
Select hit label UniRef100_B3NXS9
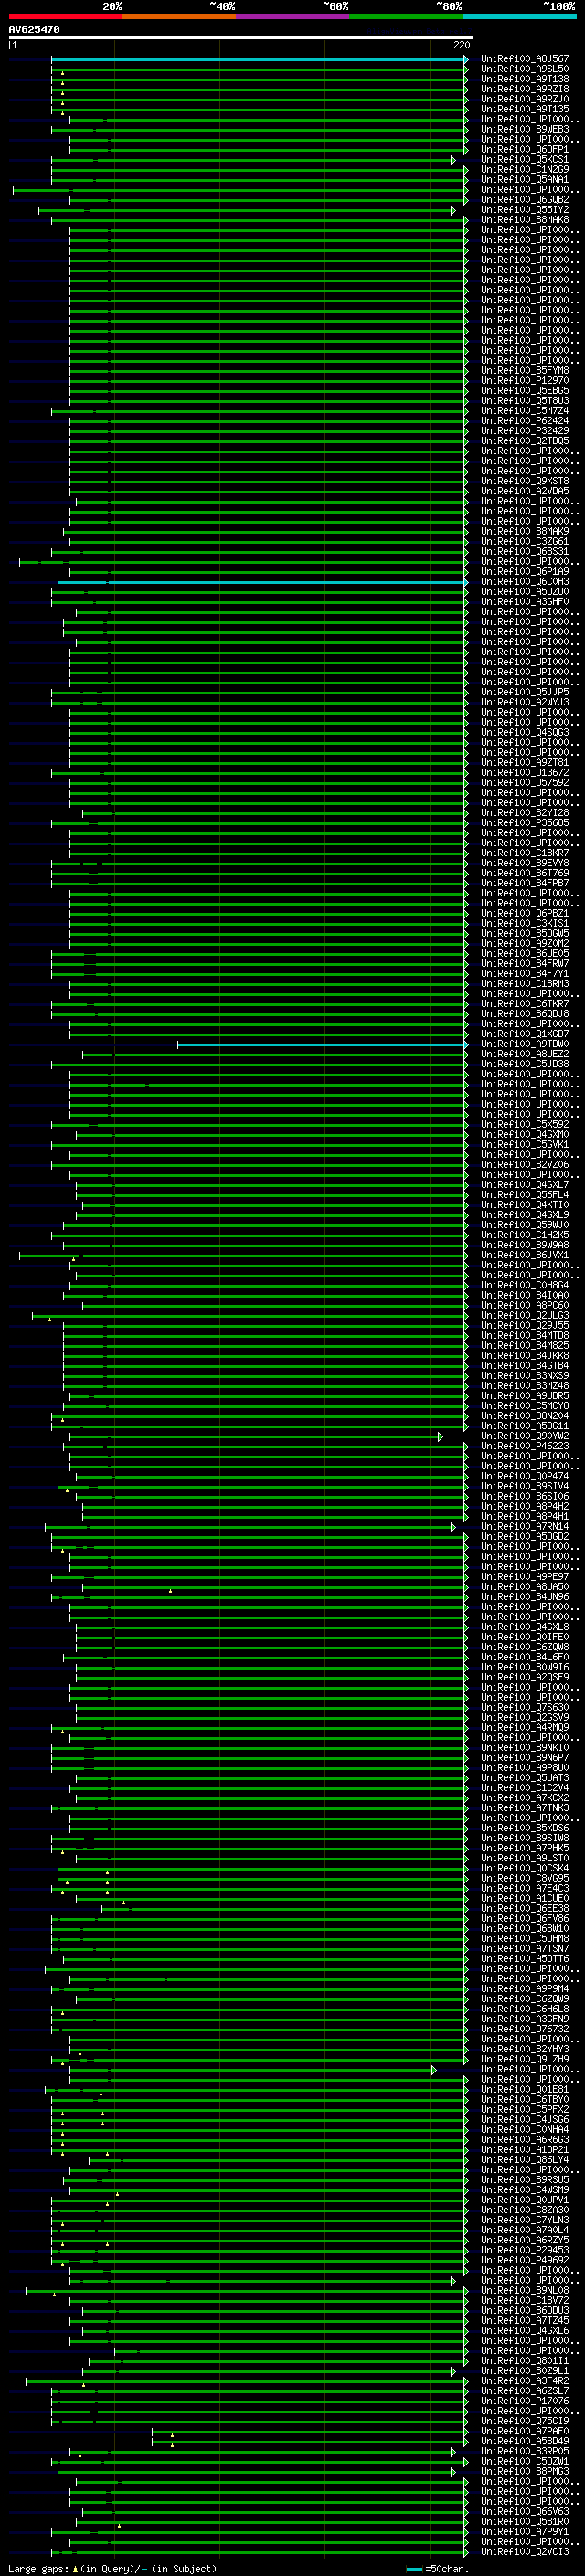[x=524, y=1376]
